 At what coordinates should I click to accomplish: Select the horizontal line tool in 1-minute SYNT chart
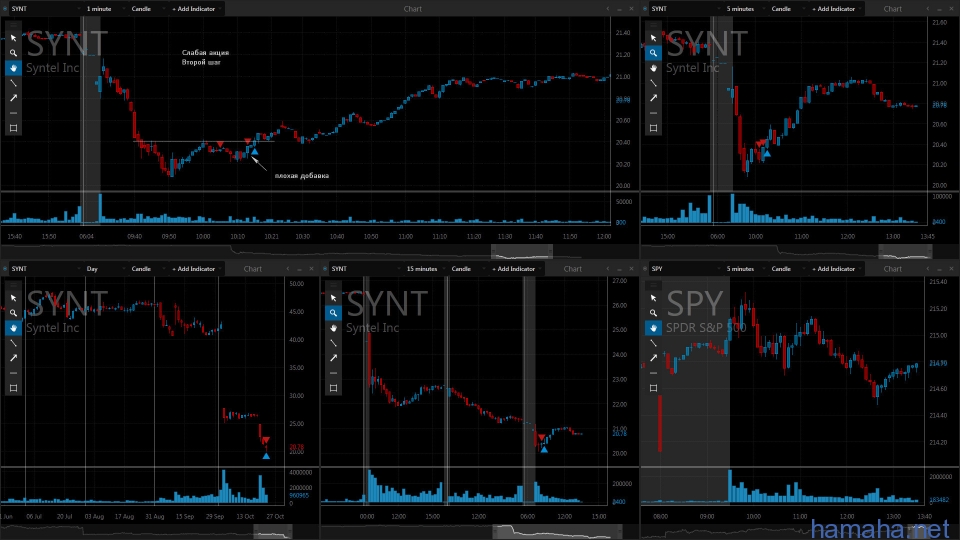click(x=13, y=113)
